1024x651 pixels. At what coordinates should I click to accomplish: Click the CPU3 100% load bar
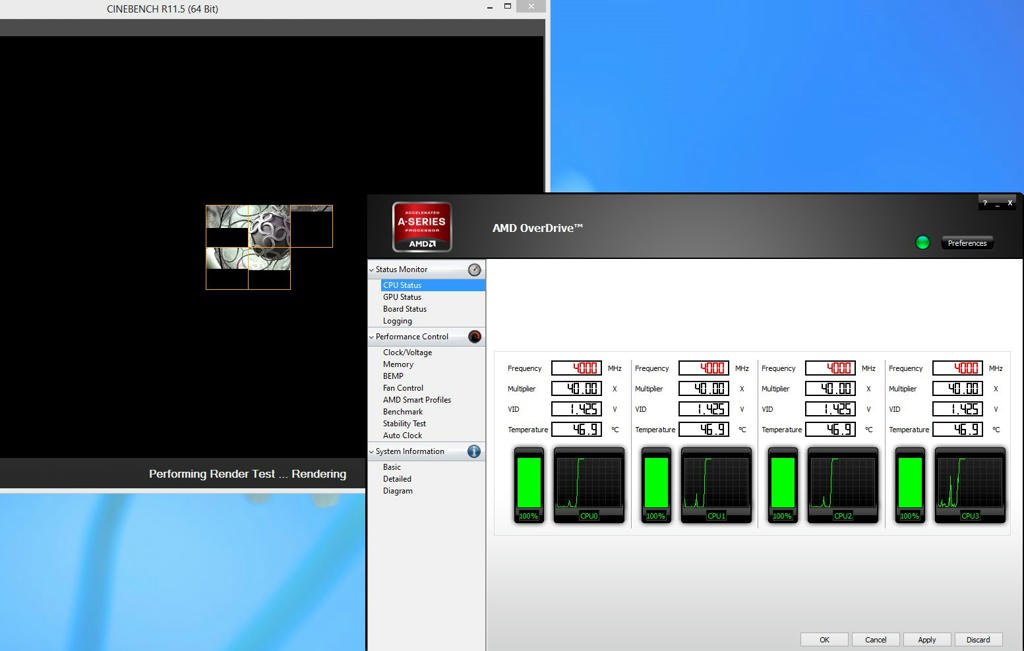click(x=910, y=484)
